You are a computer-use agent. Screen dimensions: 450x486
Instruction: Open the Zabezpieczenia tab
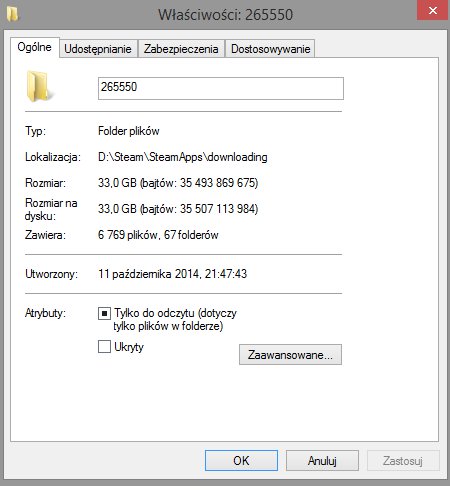tap(181, 49)
